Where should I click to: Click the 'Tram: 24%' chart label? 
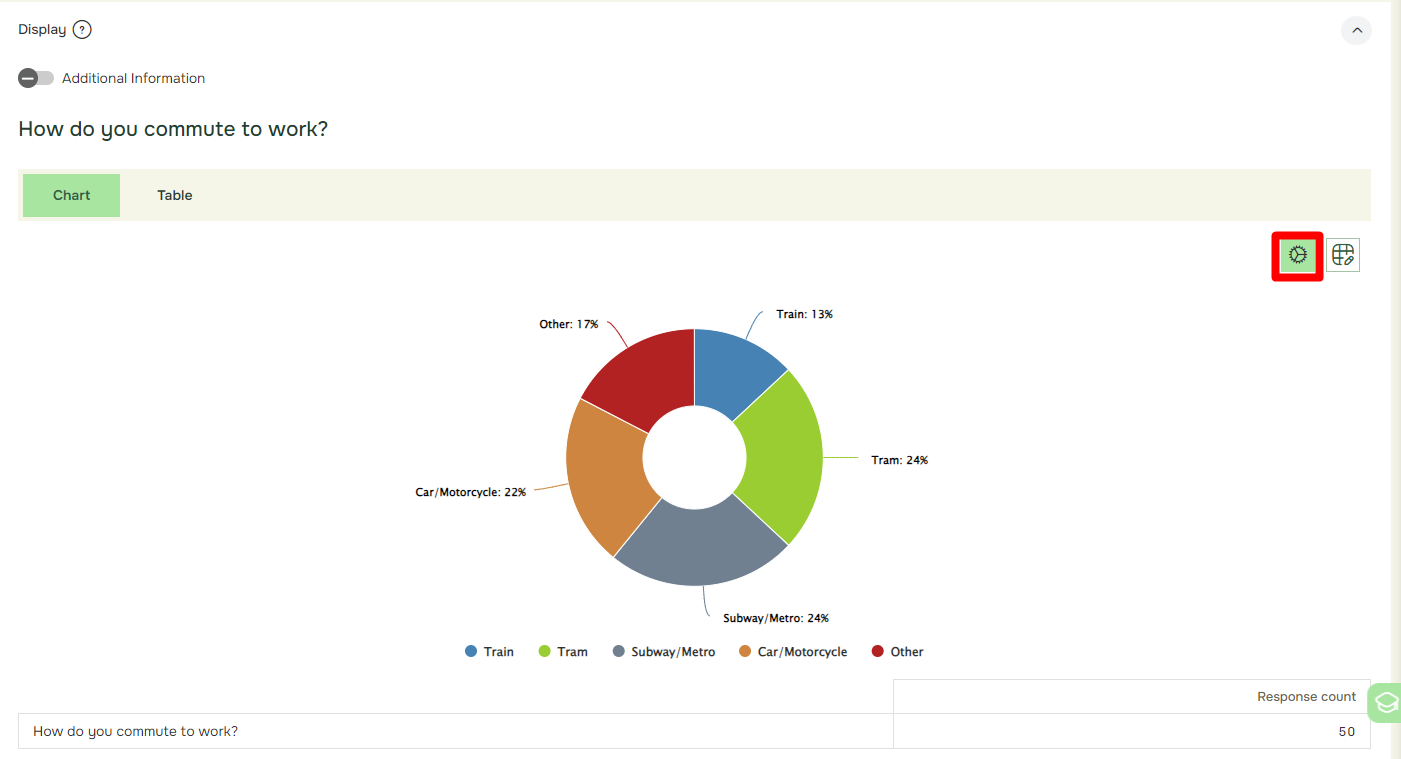coord(900,460)
